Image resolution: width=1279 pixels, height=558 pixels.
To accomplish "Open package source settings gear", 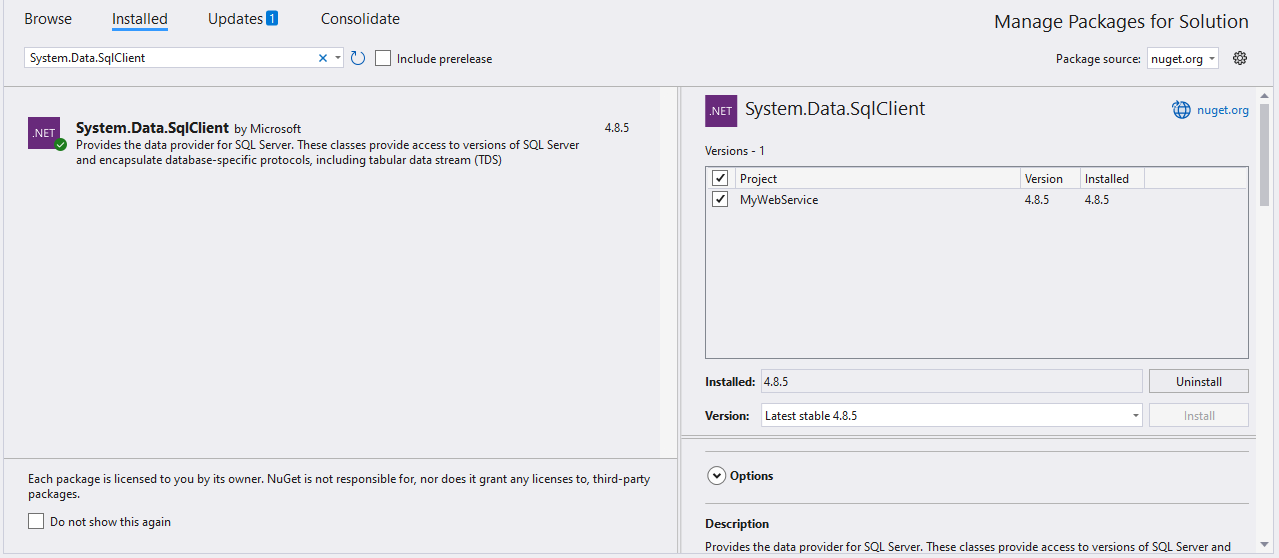I will (1240, 58).
